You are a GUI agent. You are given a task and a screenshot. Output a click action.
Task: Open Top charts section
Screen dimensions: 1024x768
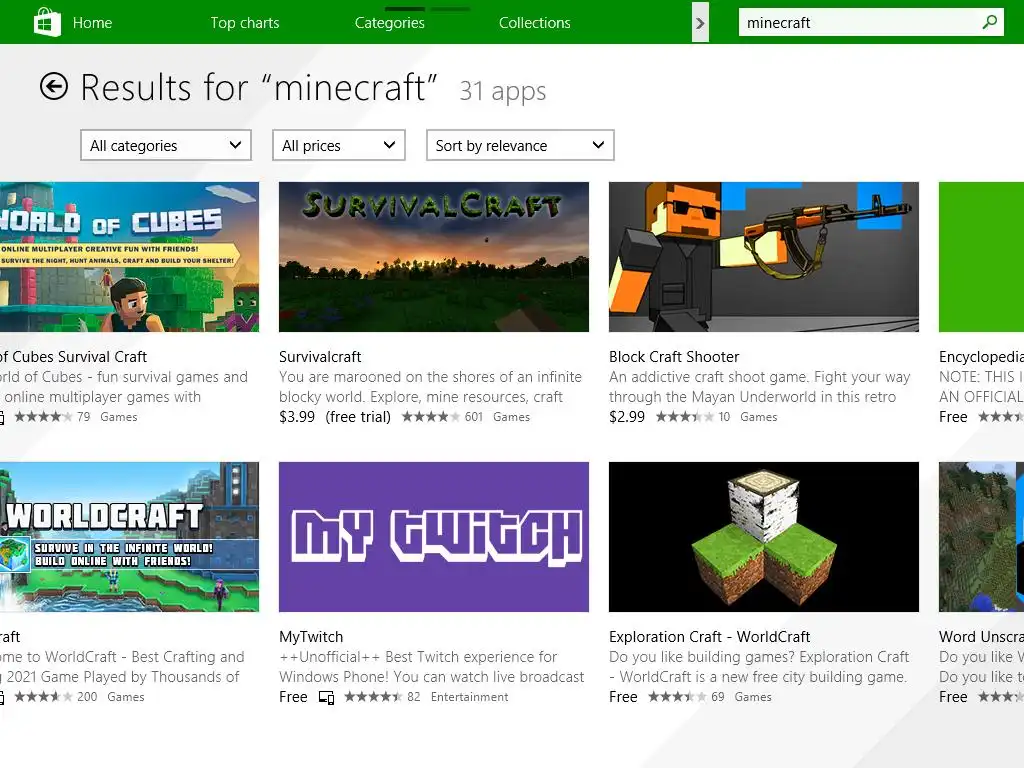point(245,23)
